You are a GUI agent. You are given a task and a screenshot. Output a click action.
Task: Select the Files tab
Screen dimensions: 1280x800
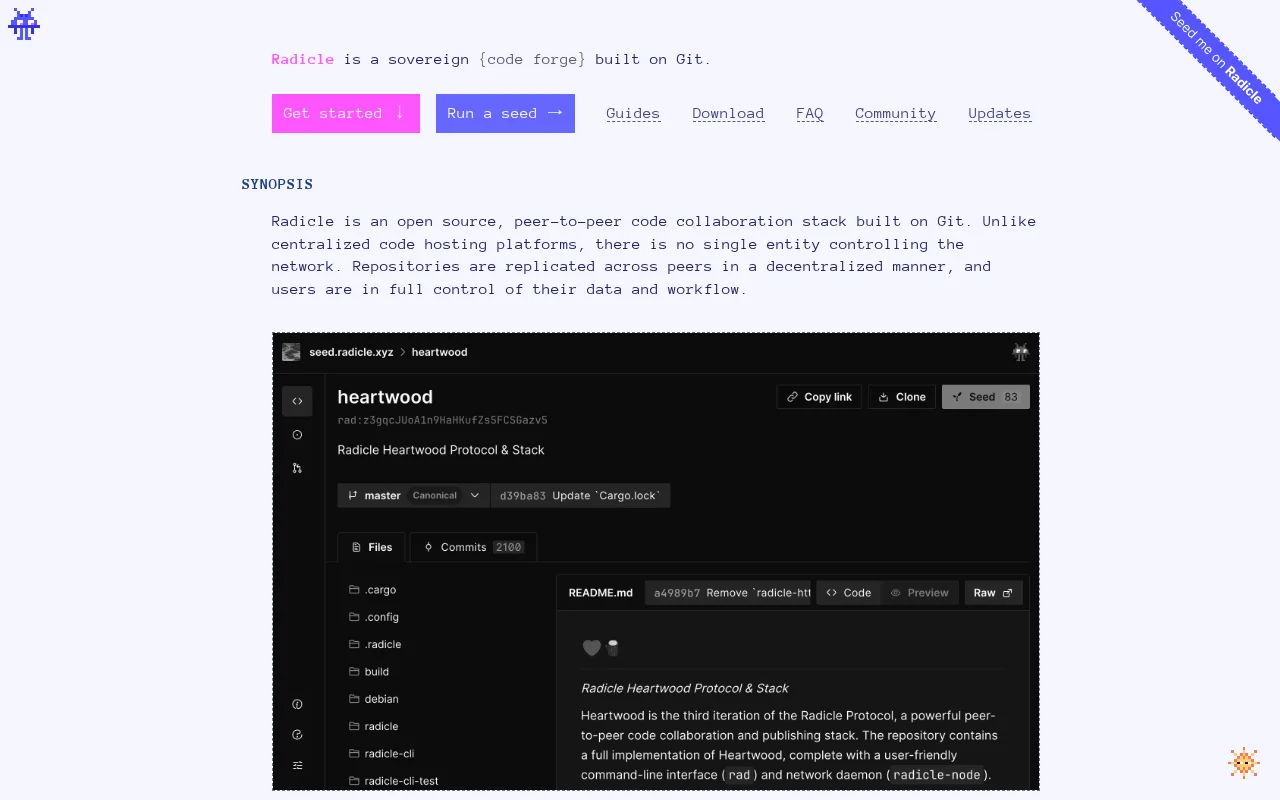pos(371,547)
